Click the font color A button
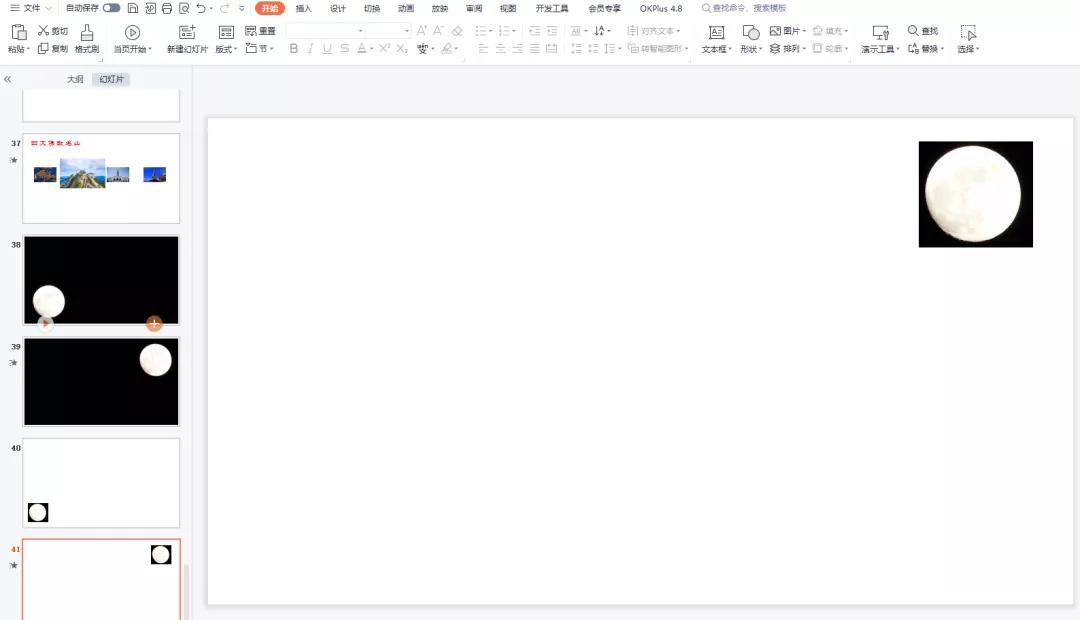This screenshot has width=1080, height=620. coord(361,48)
